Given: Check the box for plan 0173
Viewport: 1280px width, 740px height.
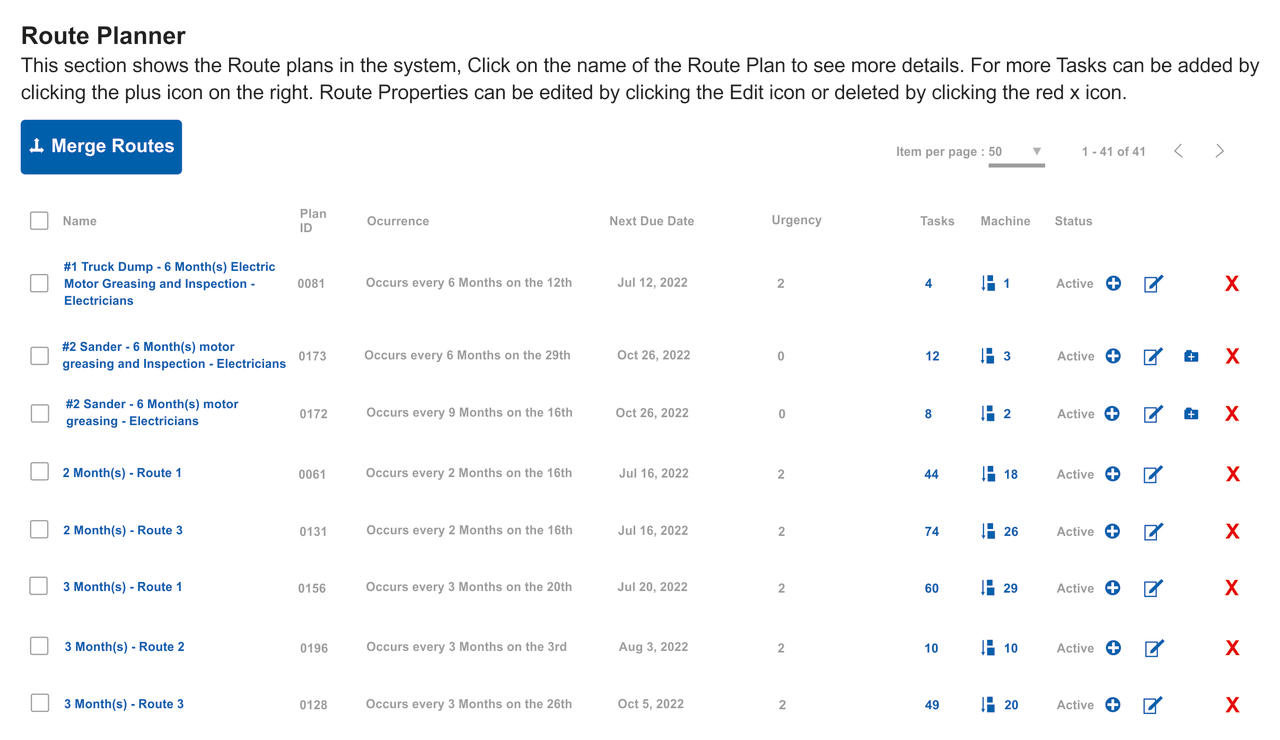Looking at the screenshot, I should tap(39, 355).
